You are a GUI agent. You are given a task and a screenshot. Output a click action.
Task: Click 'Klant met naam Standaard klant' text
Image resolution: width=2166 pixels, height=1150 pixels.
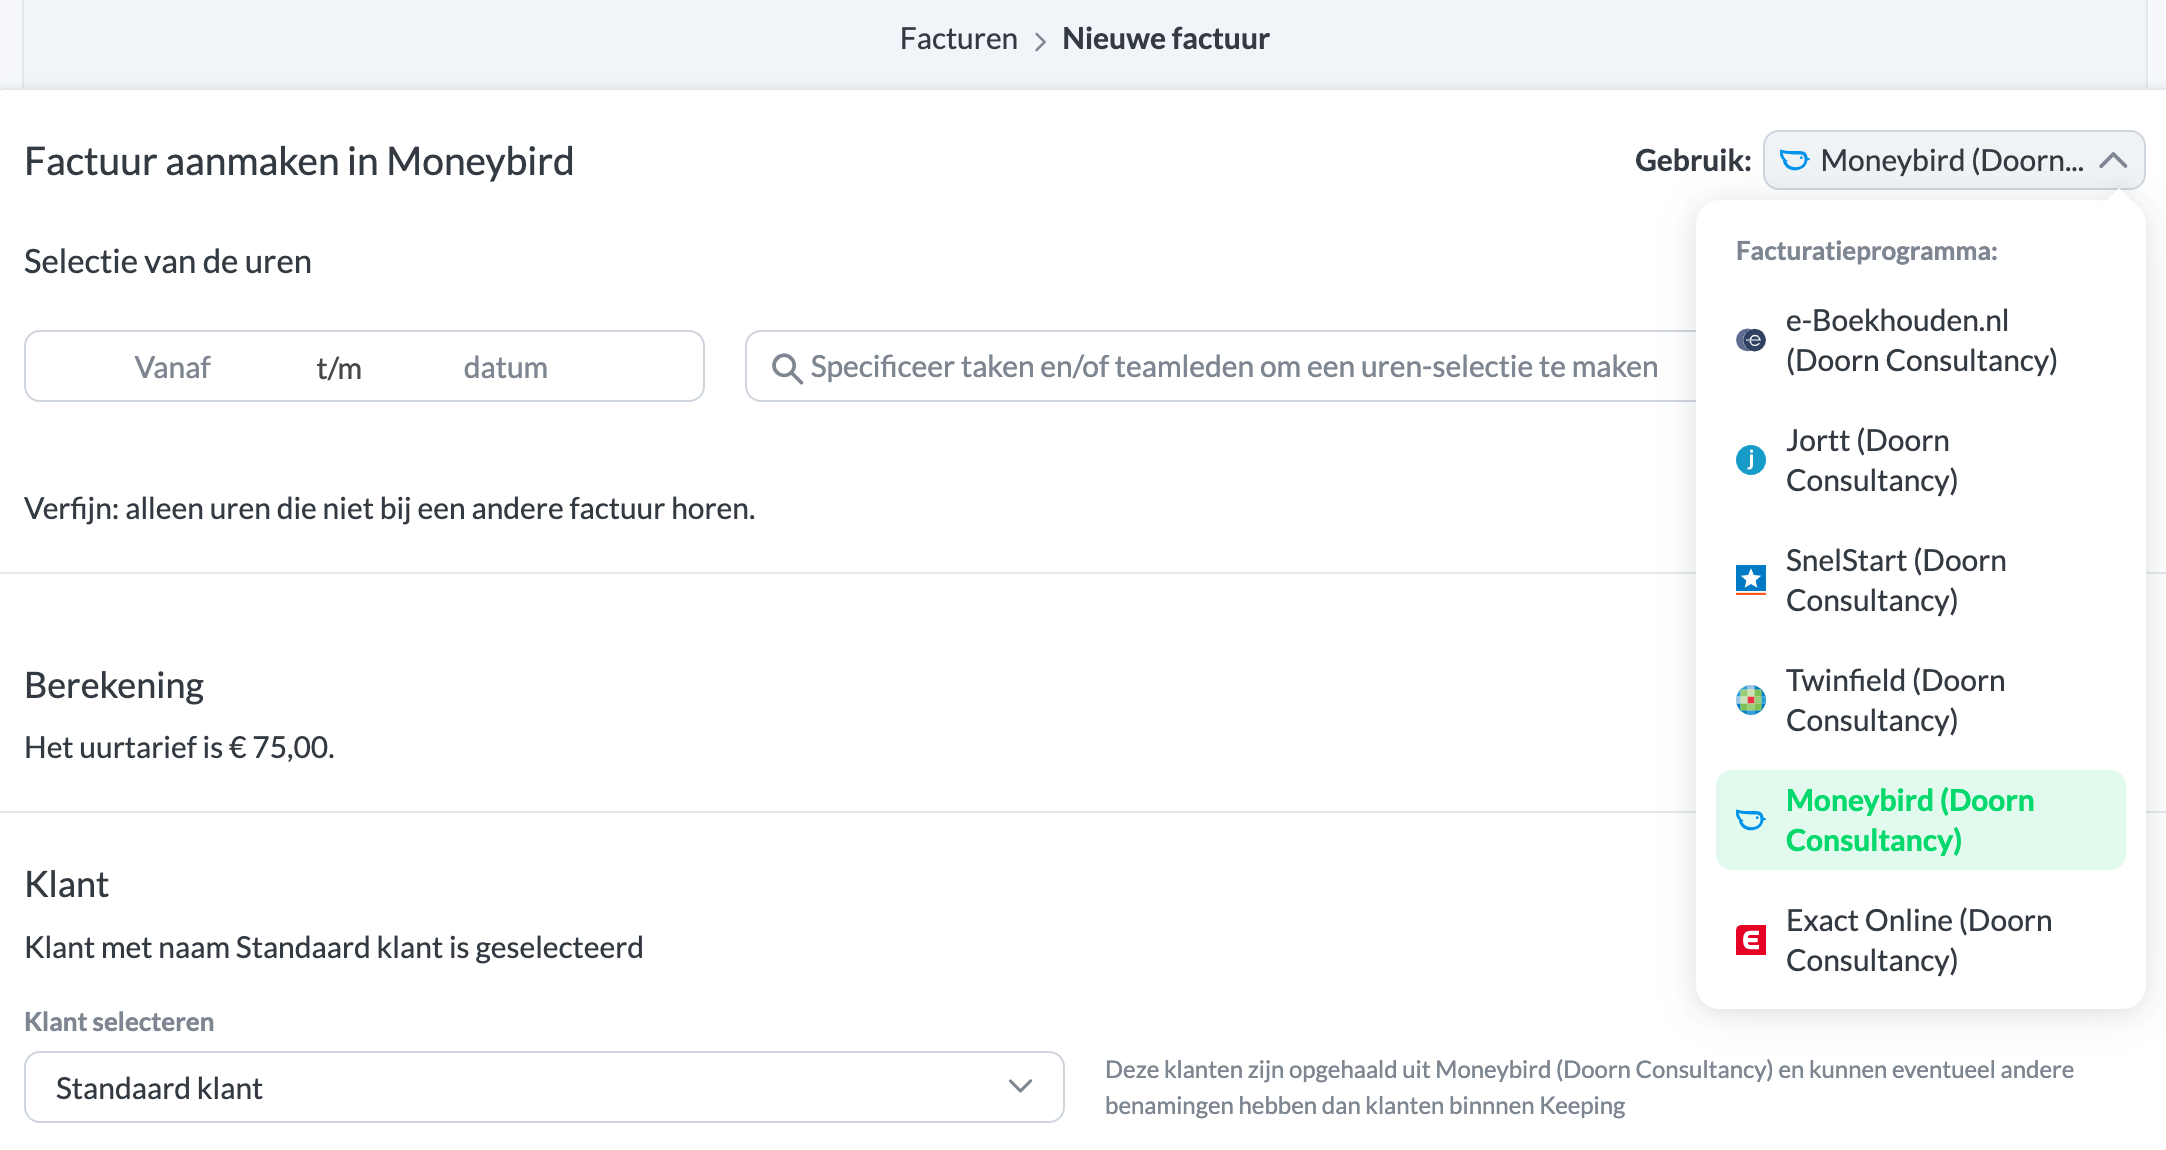[334, 947]
